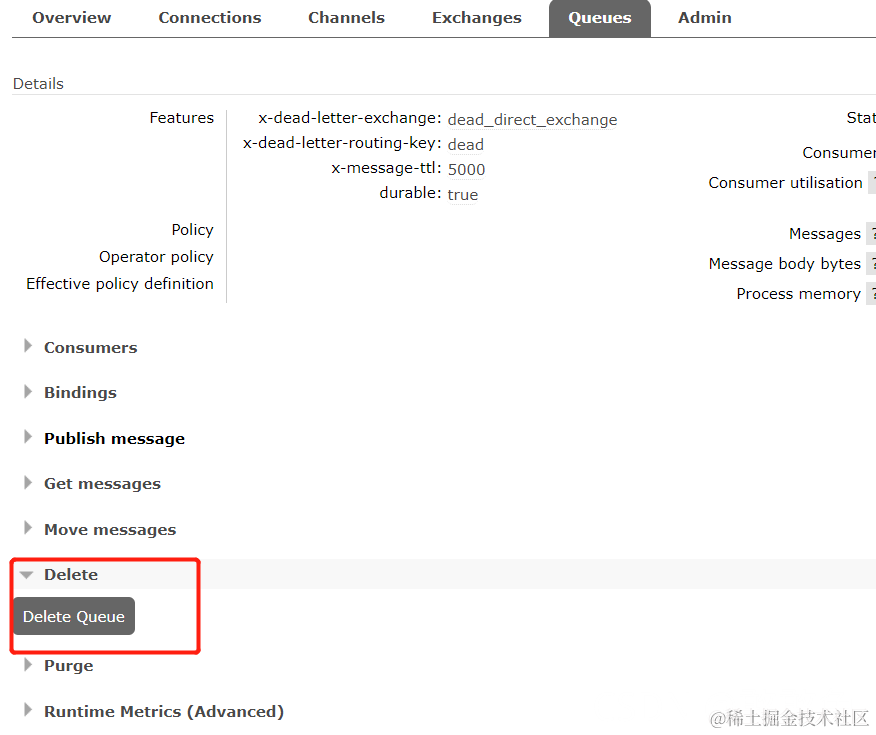Open the Overview tab
The width and height of the screenshot is (876, 735).
[72, 18]
